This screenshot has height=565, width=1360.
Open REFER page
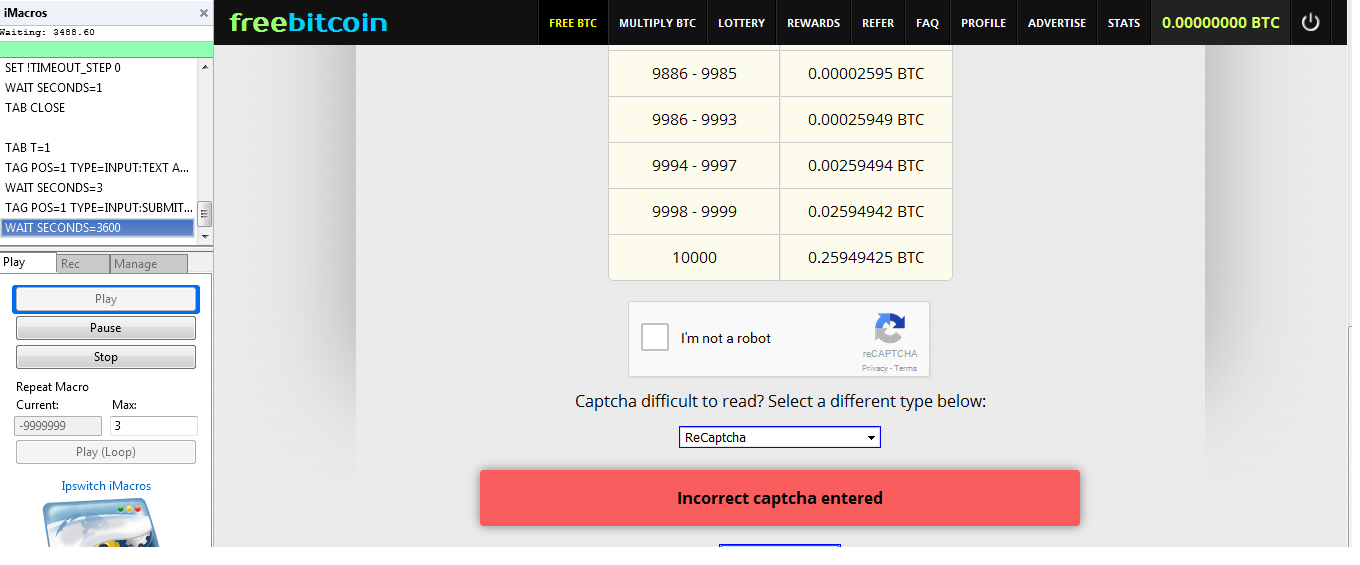pyautogui.click(x=878, y=23)
